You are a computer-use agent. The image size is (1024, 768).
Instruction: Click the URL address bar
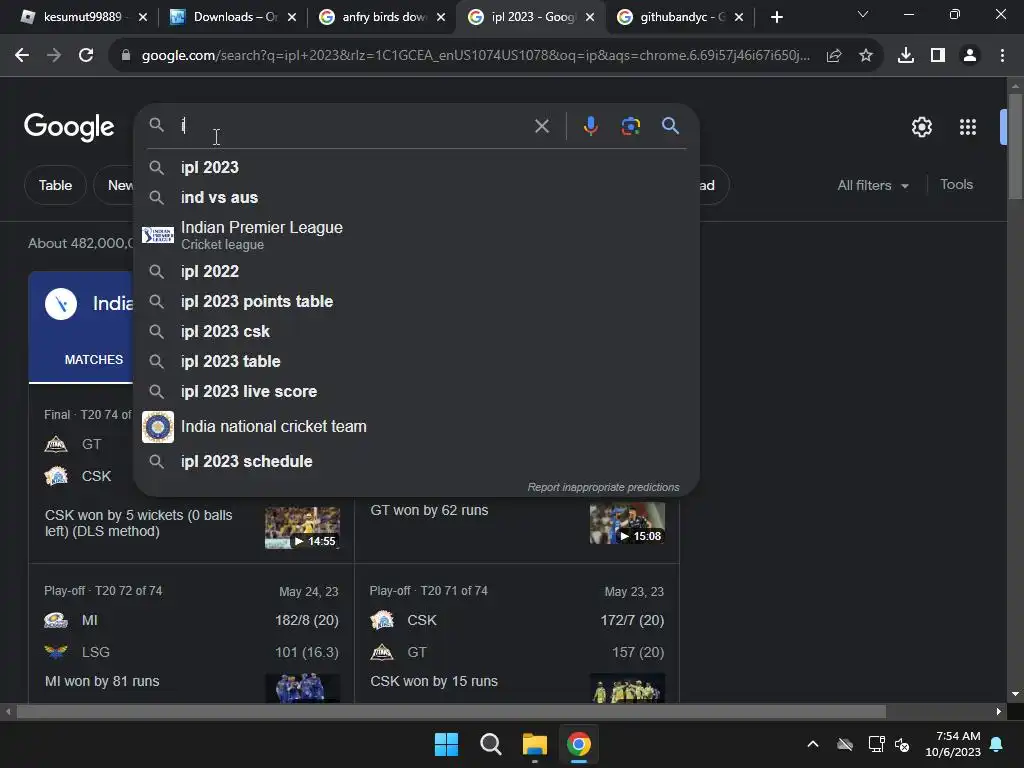click(475, 56)
